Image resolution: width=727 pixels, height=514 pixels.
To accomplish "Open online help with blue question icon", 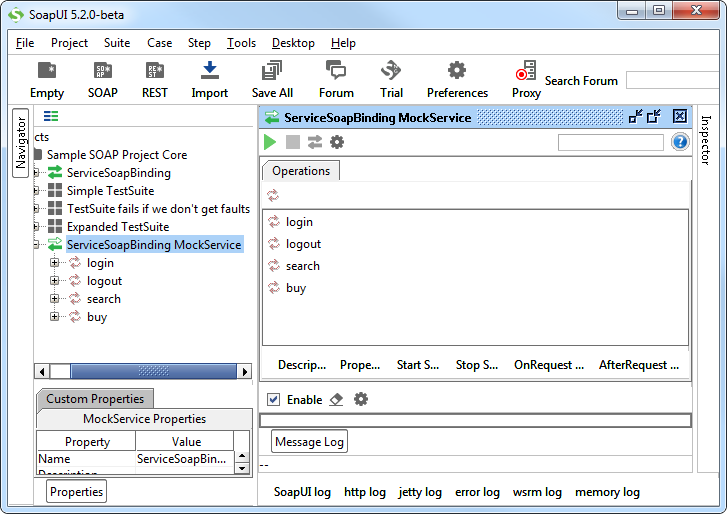I will [680, 142].
